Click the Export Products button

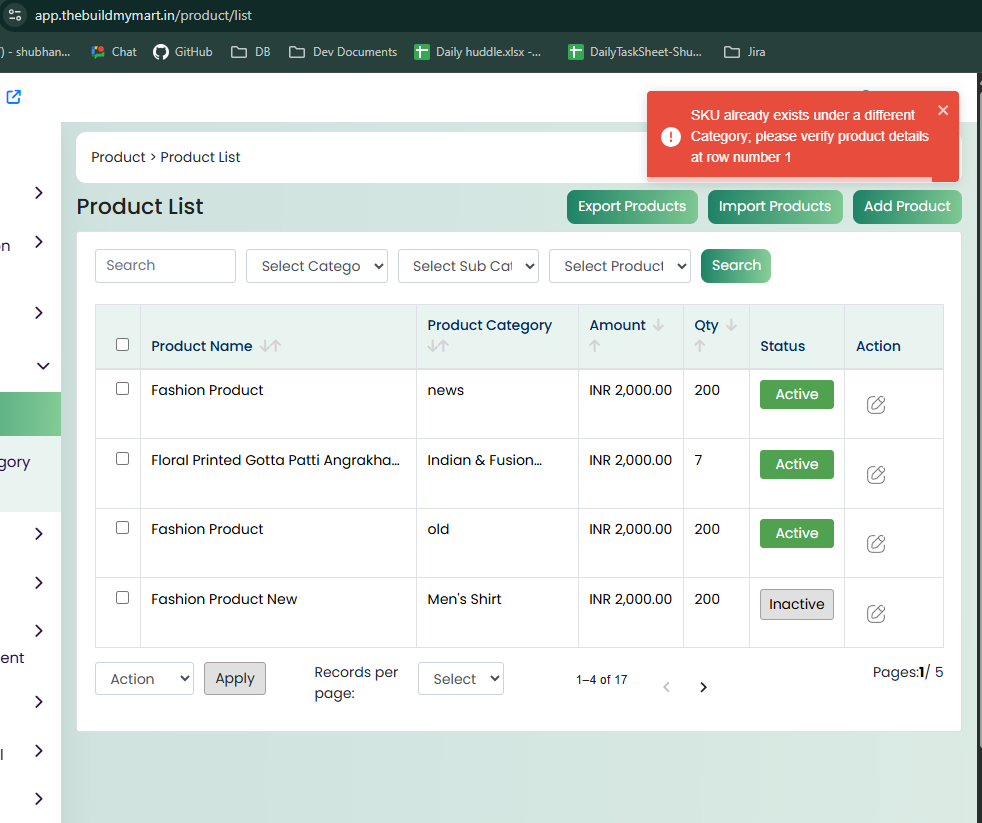tap(633, 207)
